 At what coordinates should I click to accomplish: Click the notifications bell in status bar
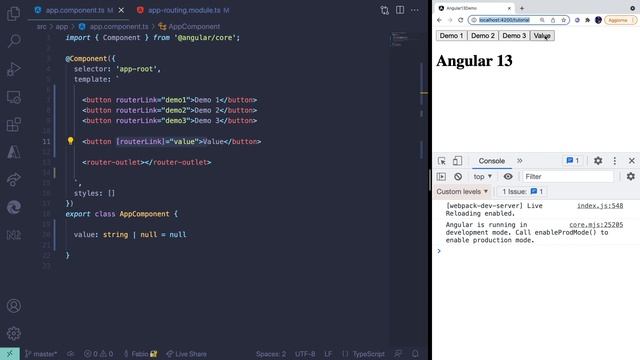[415, 353]
